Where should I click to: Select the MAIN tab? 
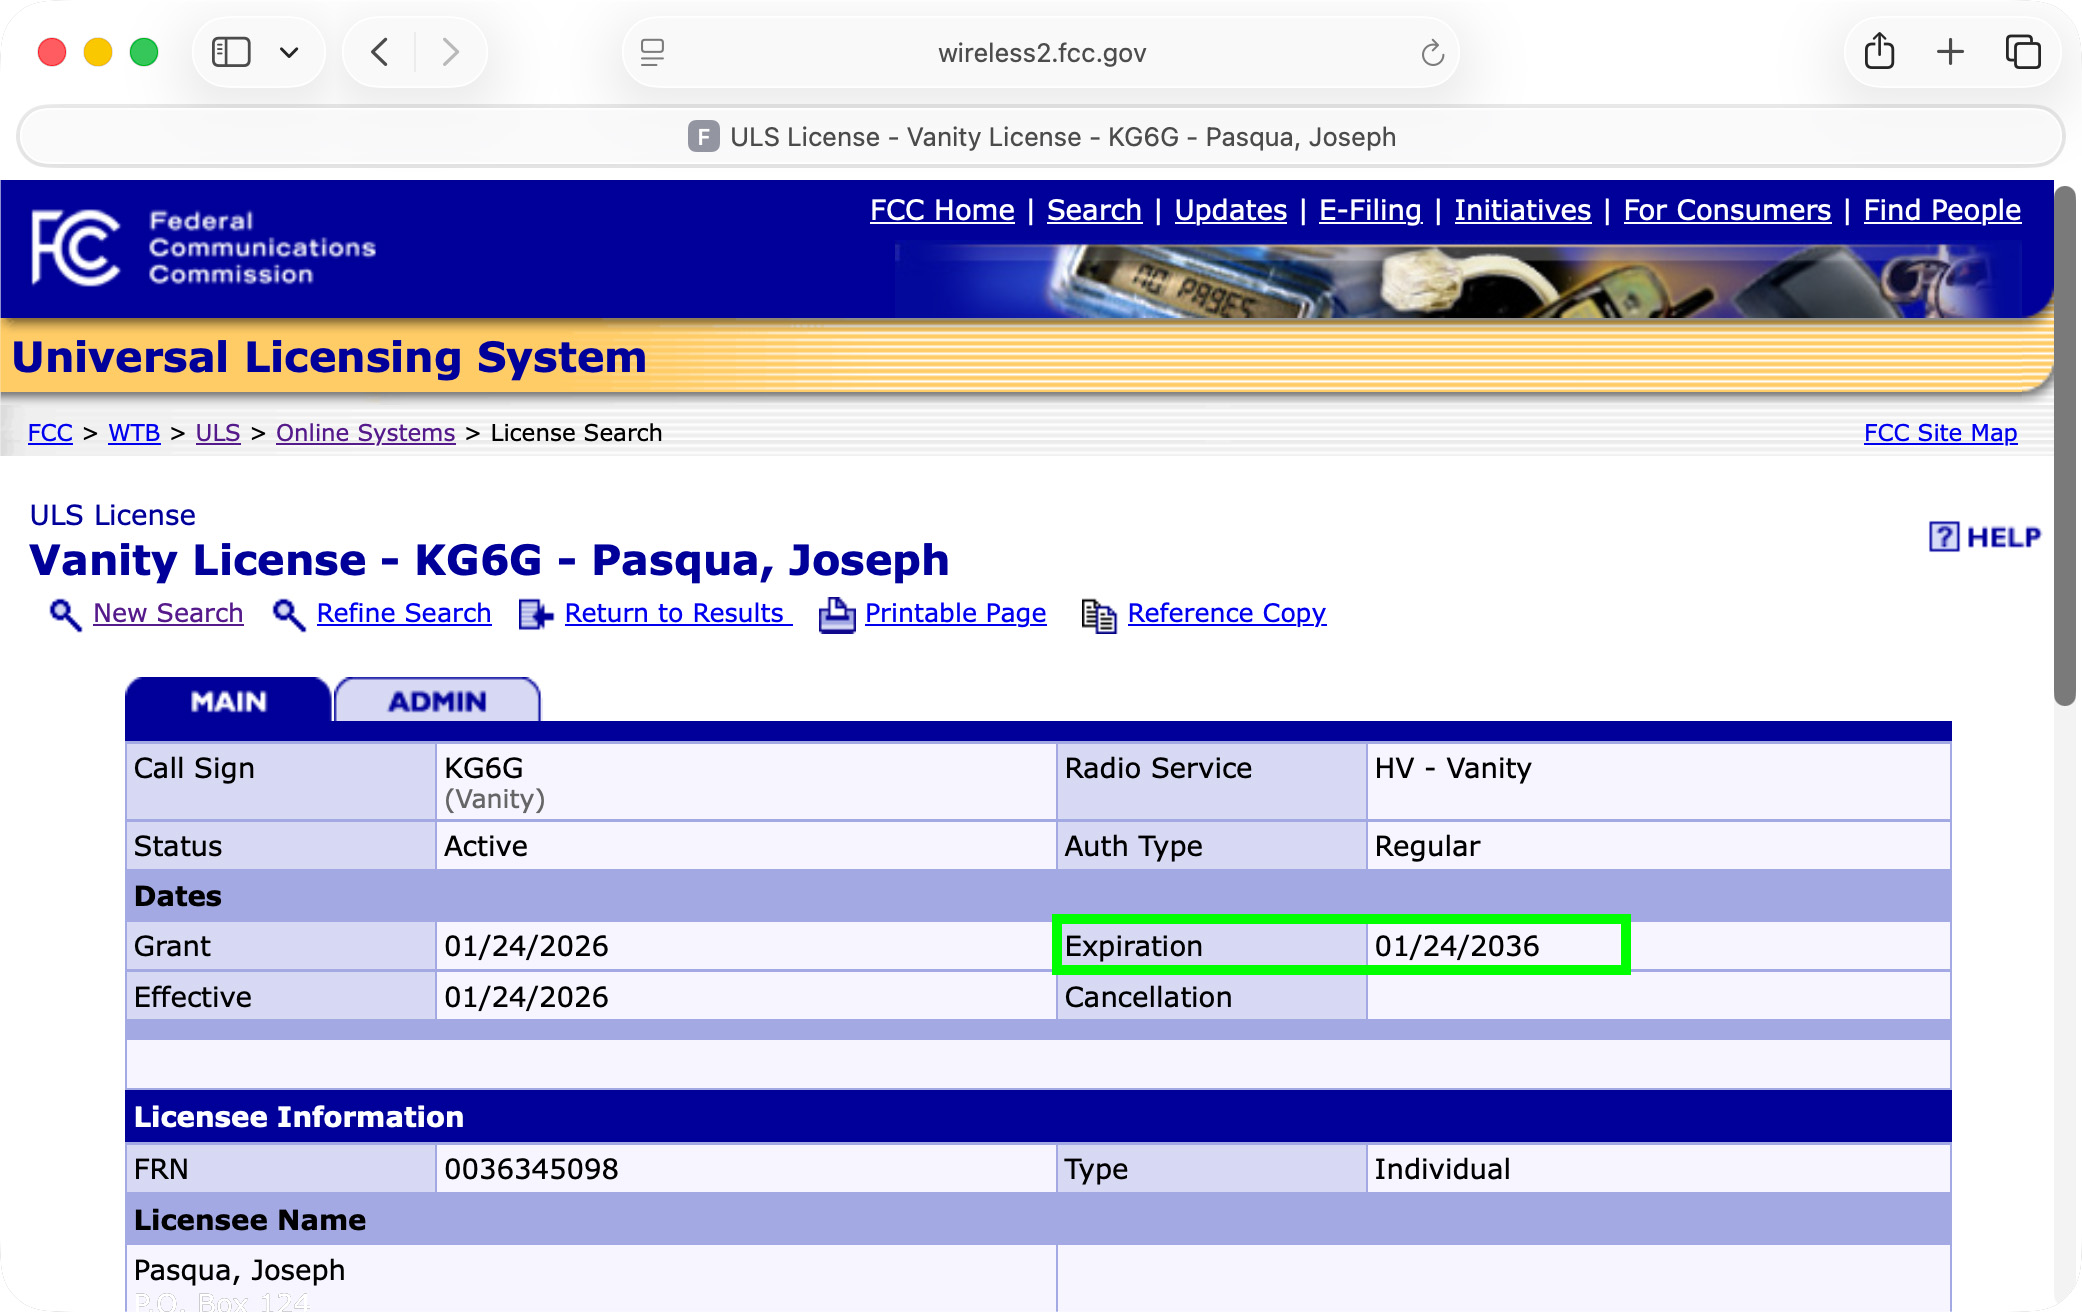point(227,700)
